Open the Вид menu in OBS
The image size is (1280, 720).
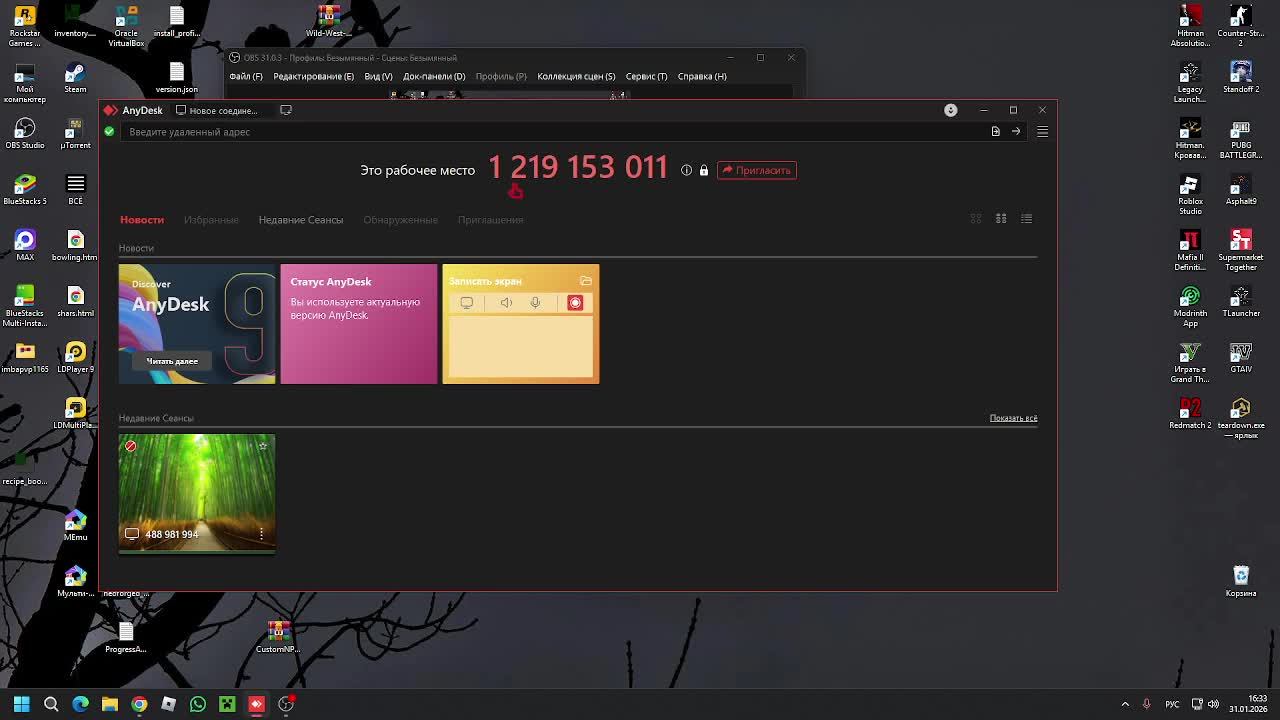pos(378,76)
